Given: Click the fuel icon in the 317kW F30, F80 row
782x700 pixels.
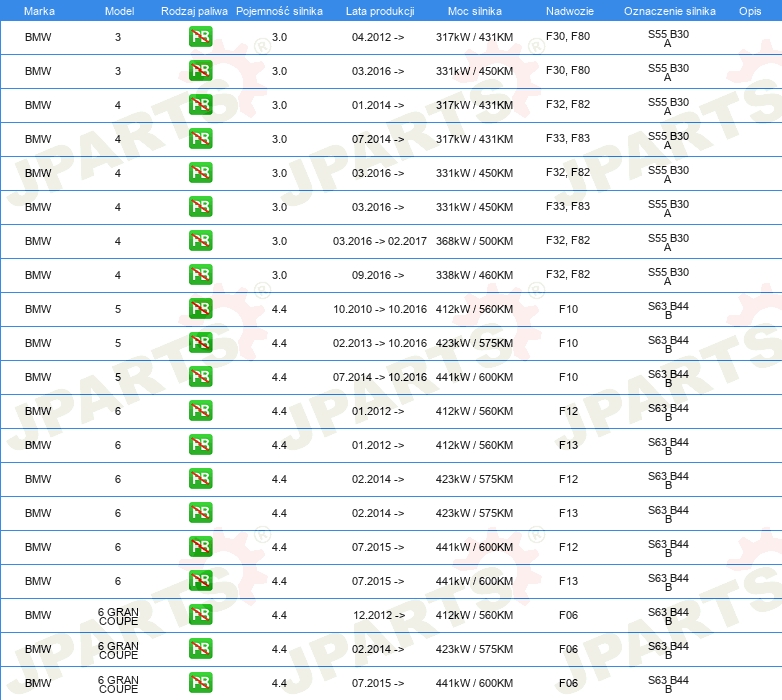Looking at the screenshot, I should point(200,37).
